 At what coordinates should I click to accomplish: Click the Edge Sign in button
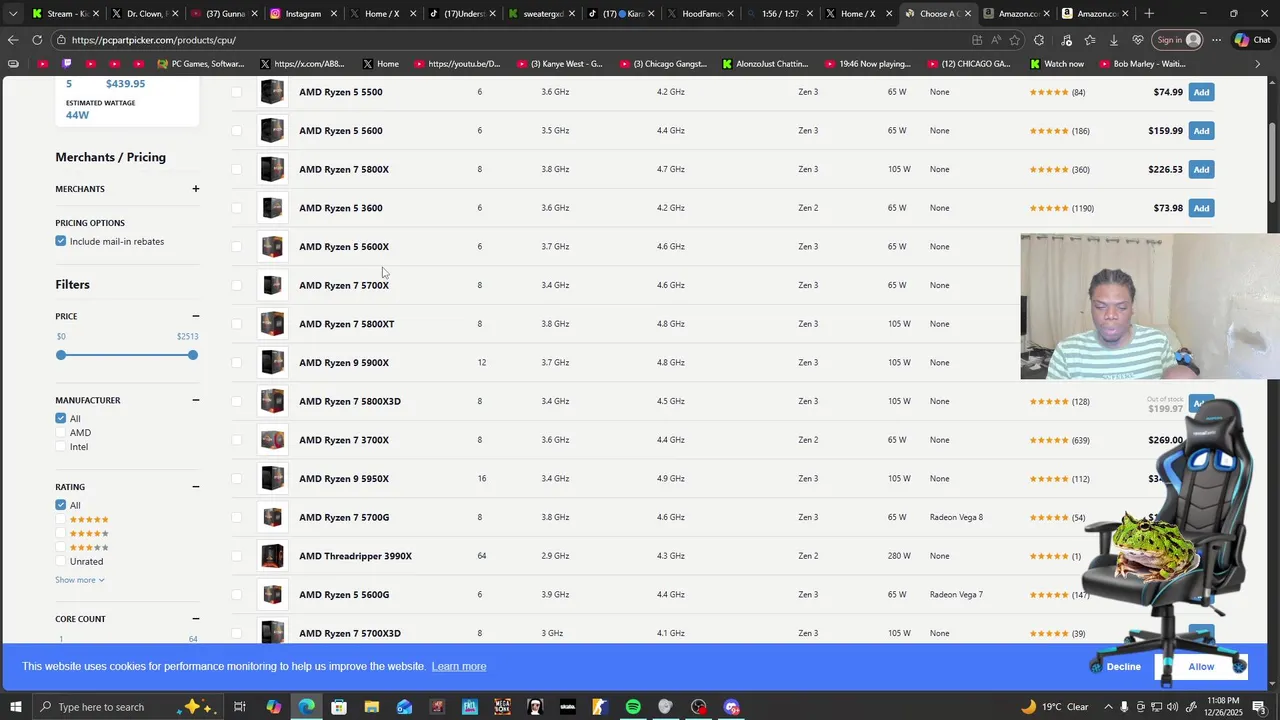point(1178,40)
